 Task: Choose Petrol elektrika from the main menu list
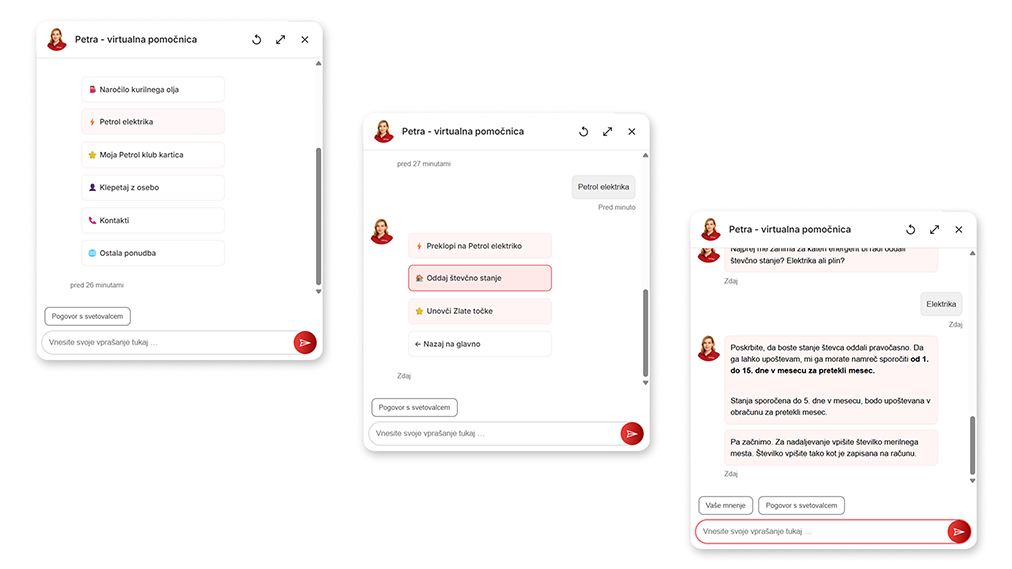[x=153, y=122]
